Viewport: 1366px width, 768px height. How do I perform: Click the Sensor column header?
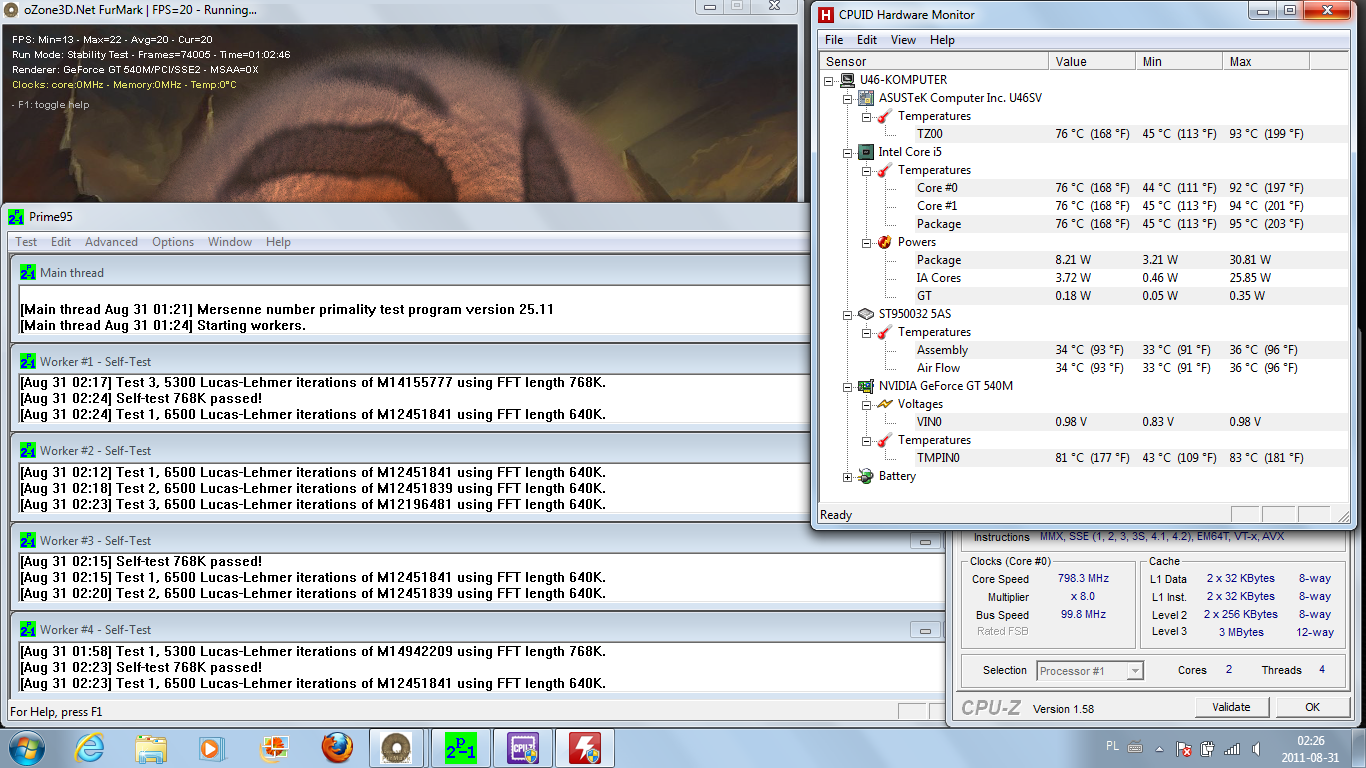click(934, 61)
